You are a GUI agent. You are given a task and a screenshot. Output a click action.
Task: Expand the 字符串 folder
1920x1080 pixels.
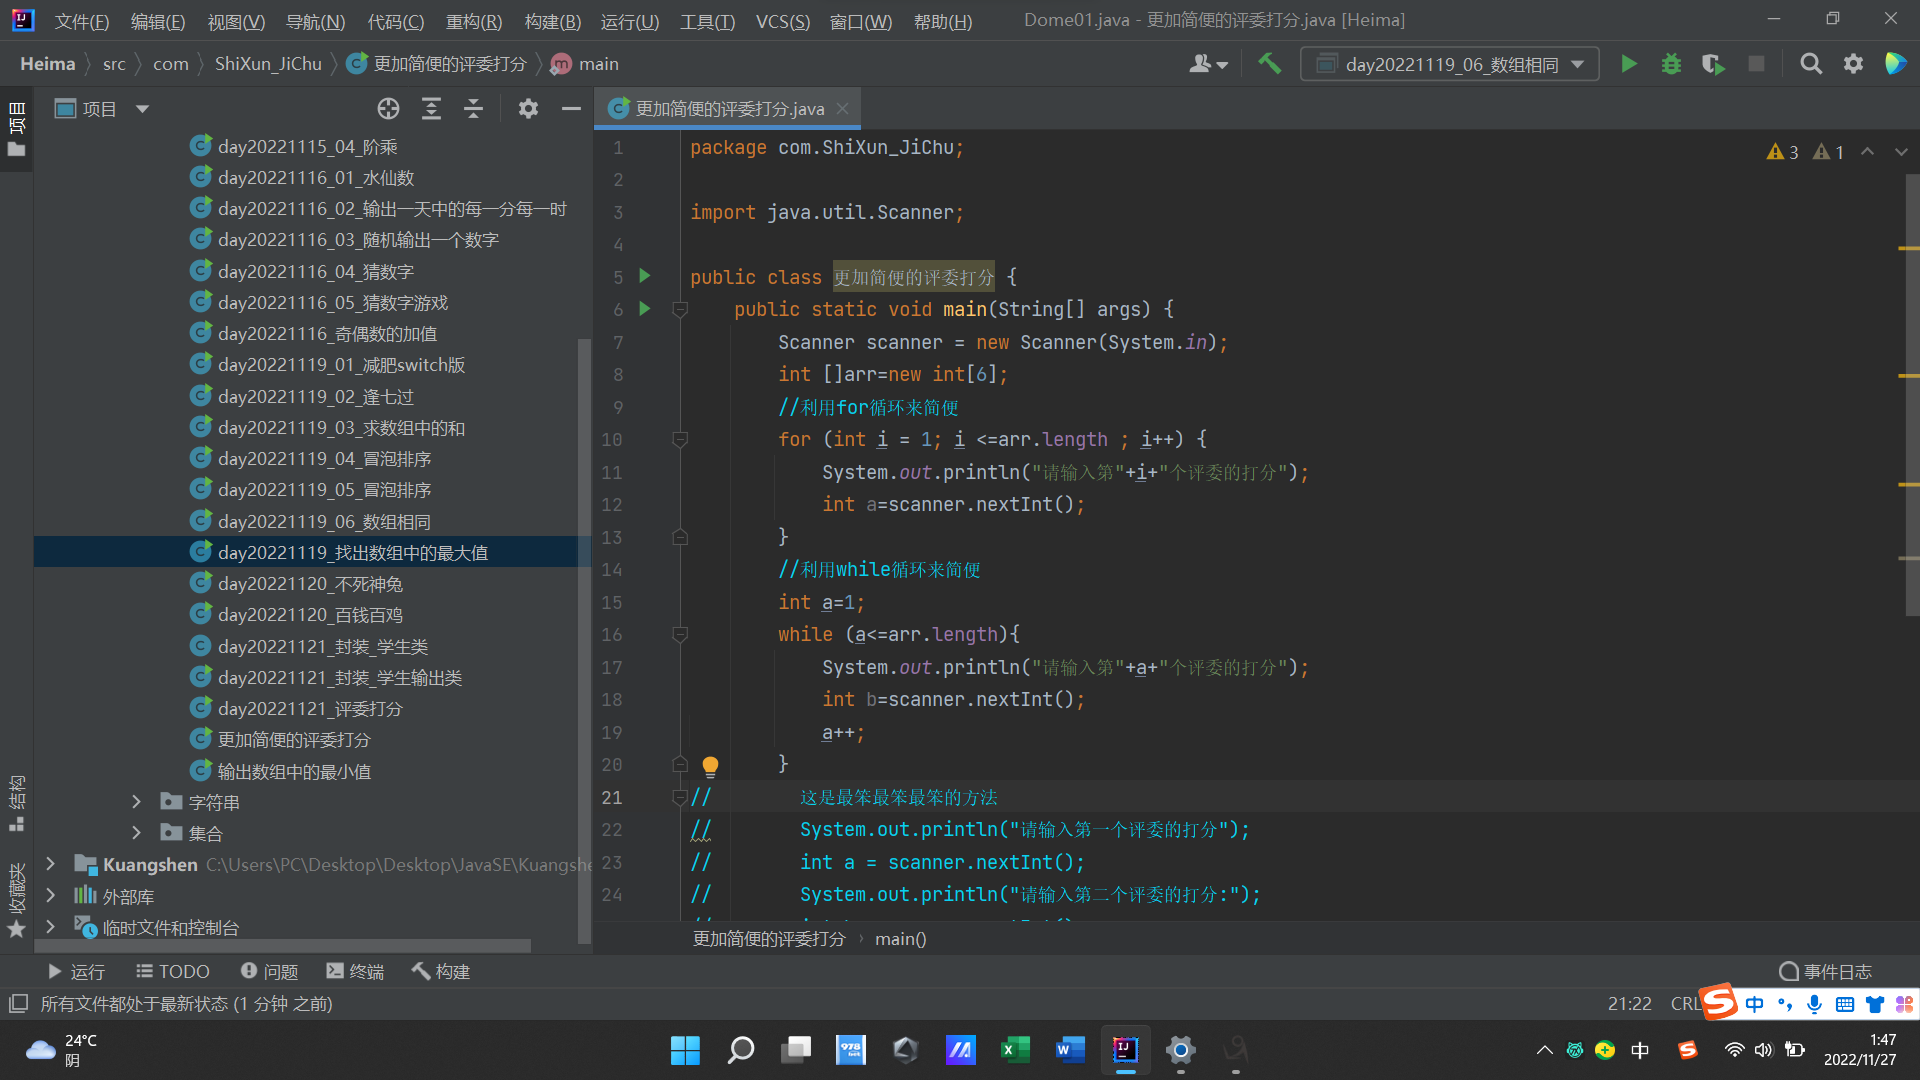(x=137, y=802)
